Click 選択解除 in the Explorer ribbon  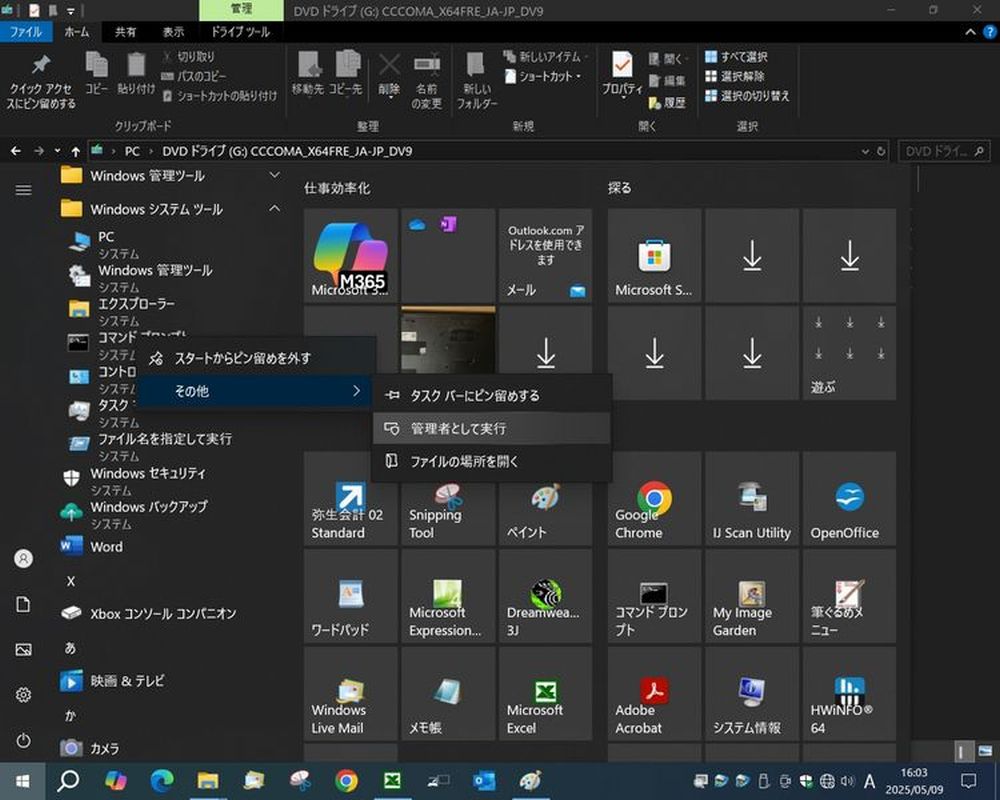tap(735, 77)
